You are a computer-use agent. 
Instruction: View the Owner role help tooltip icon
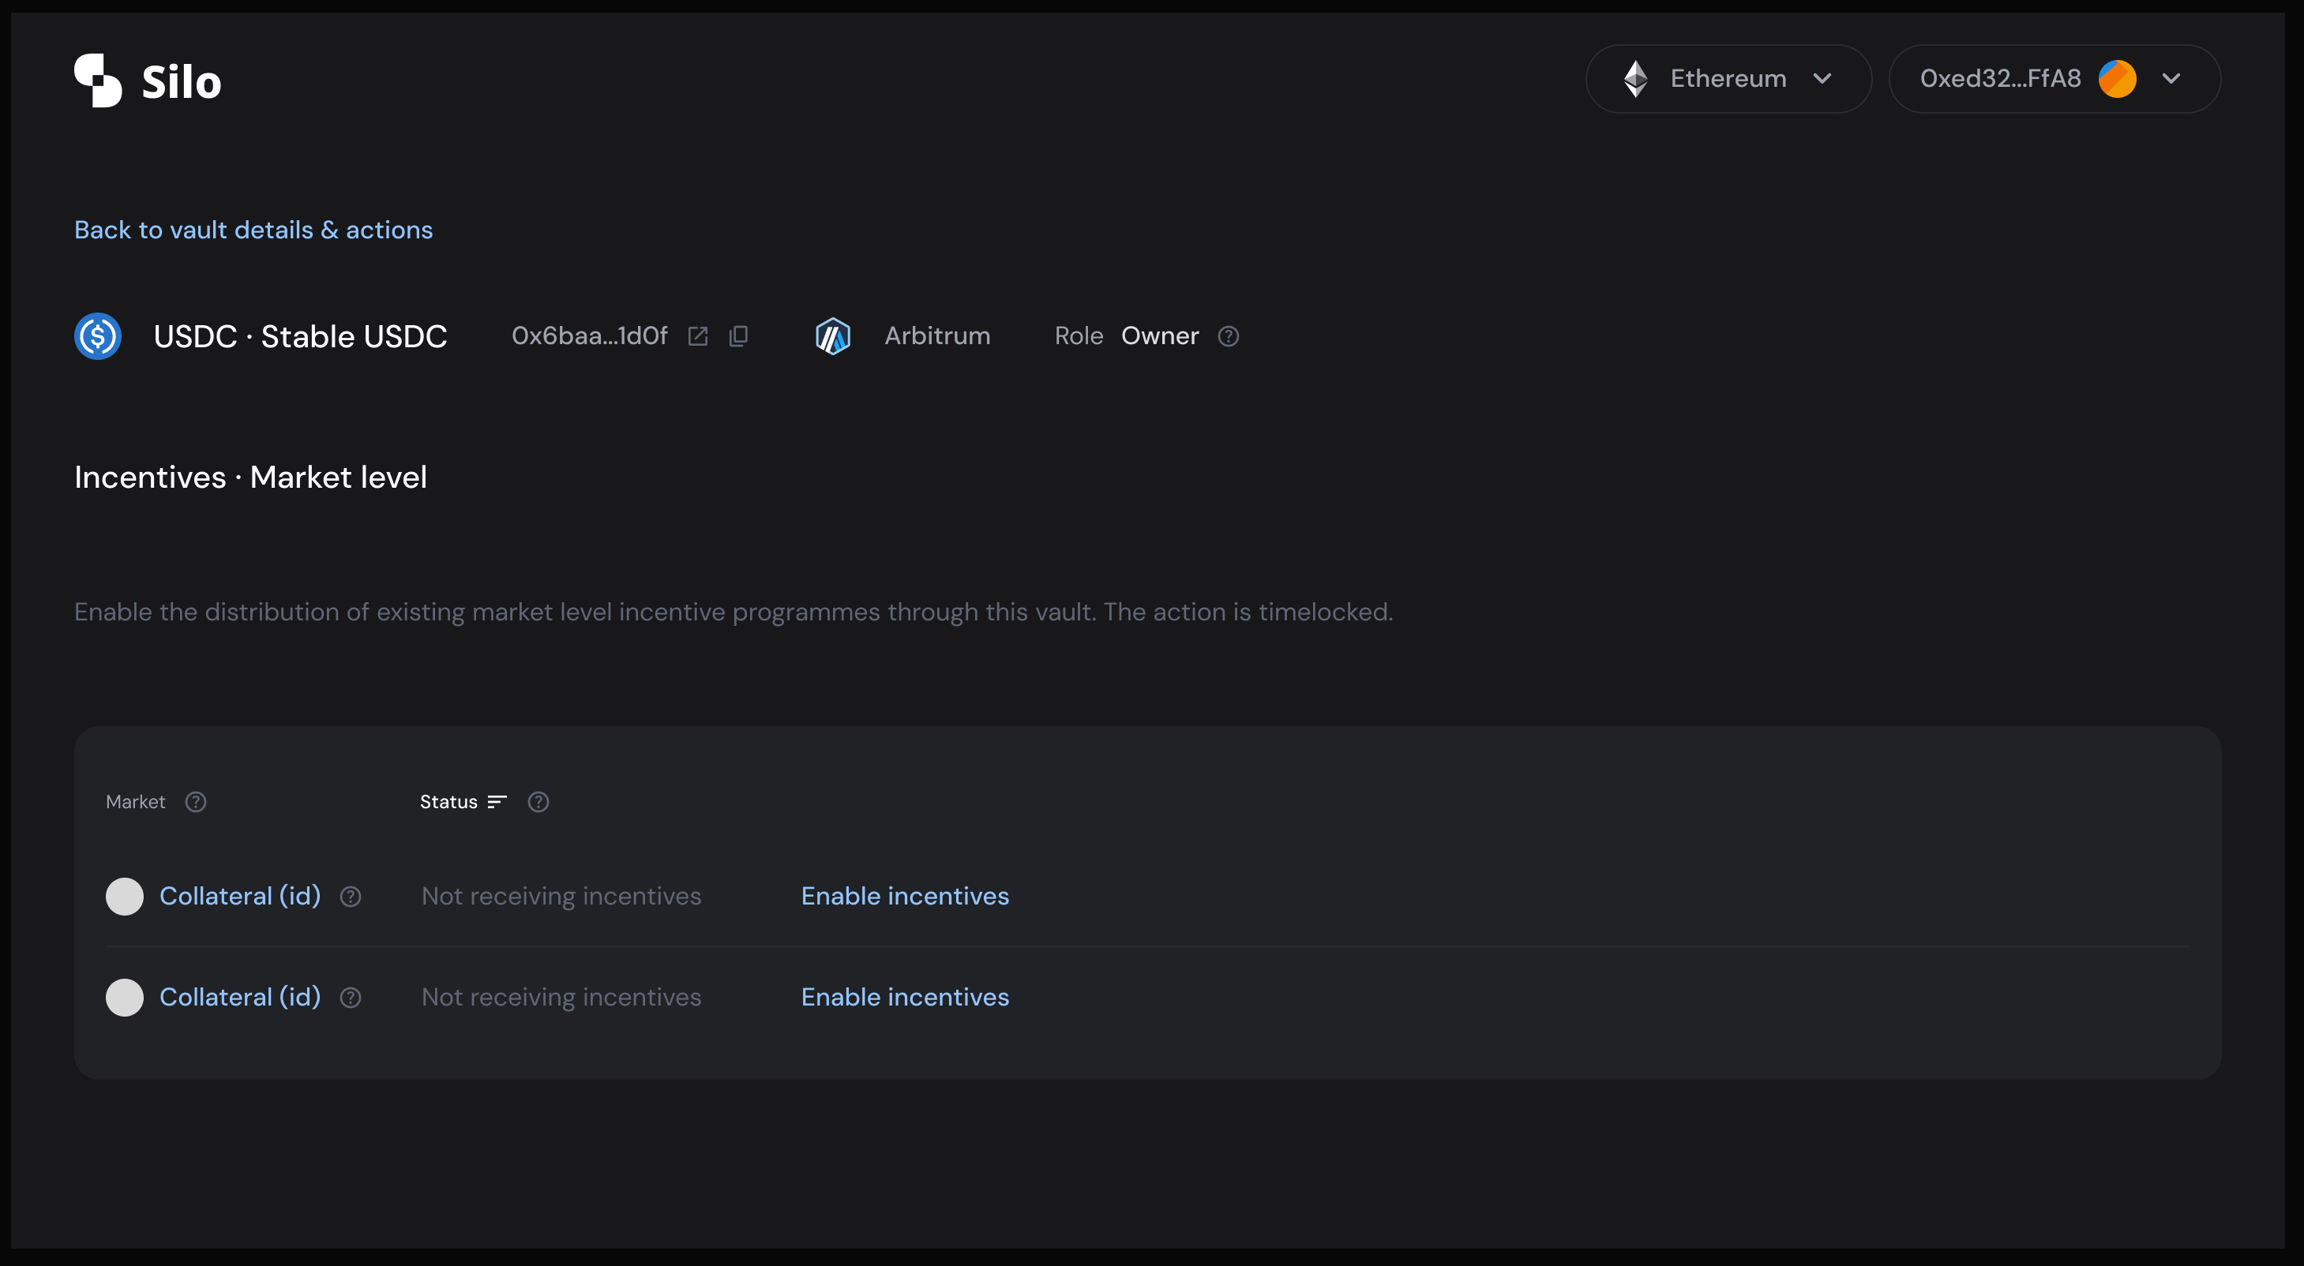(1229, 337)
